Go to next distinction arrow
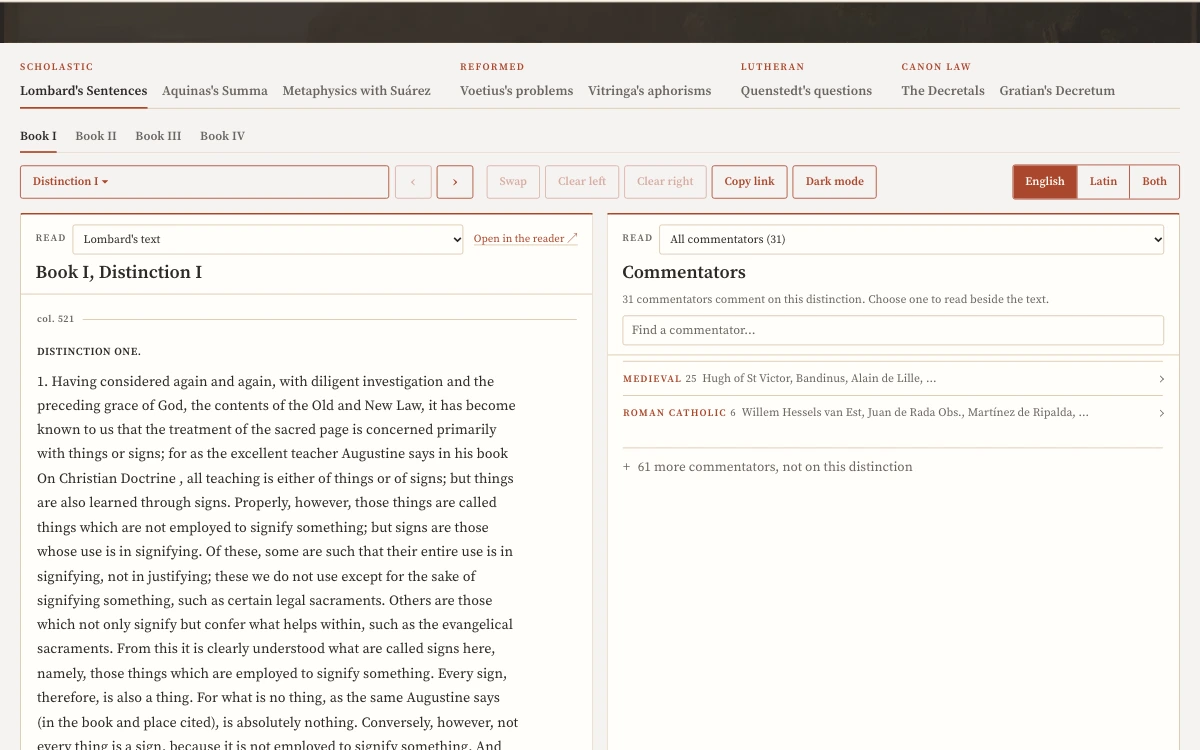 (x=455, y=182)
